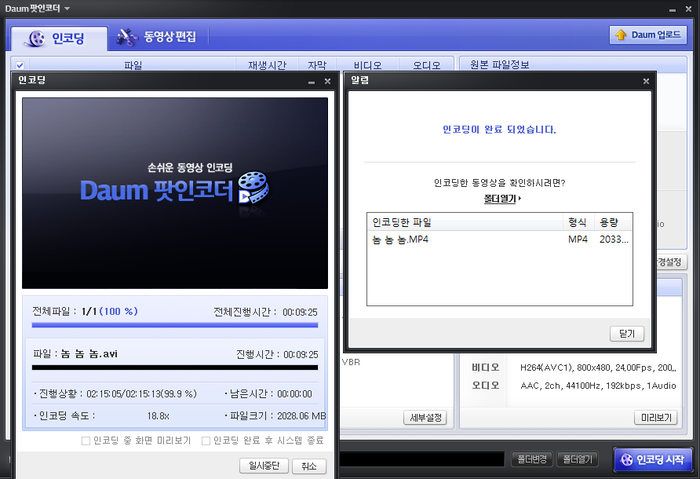The image size is (700, 479).
Task: Click the H264(AVC1) video info text
Action: click(598, 368)
